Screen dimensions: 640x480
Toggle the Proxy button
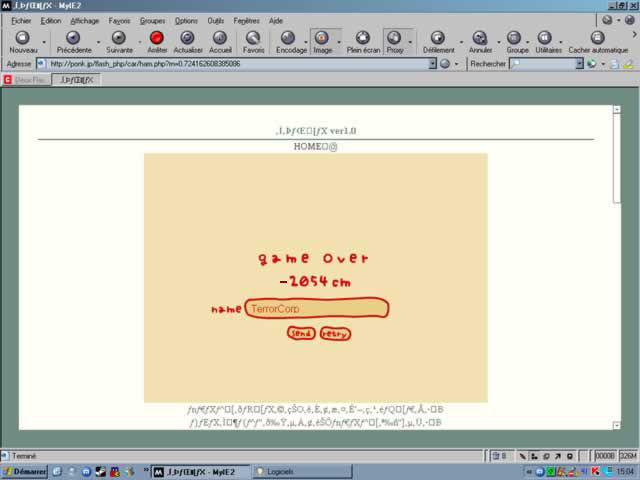(x=395, y=39)
